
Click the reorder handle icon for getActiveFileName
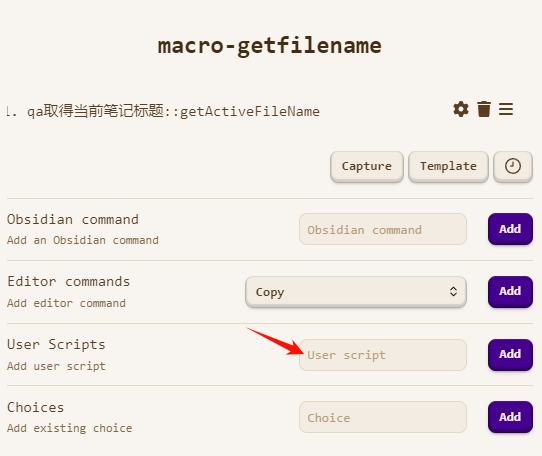[506, 109]
